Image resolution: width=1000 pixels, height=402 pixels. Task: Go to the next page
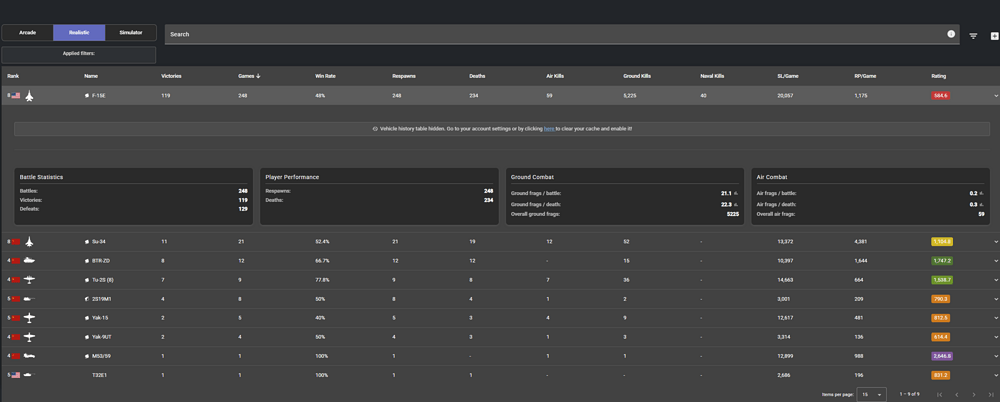click(x=973, y=395)
